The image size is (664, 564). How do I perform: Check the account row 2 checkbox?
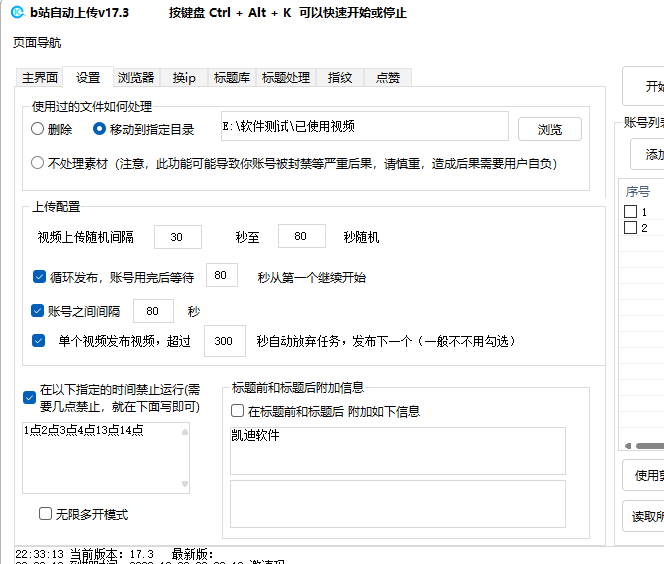(631, 227)
